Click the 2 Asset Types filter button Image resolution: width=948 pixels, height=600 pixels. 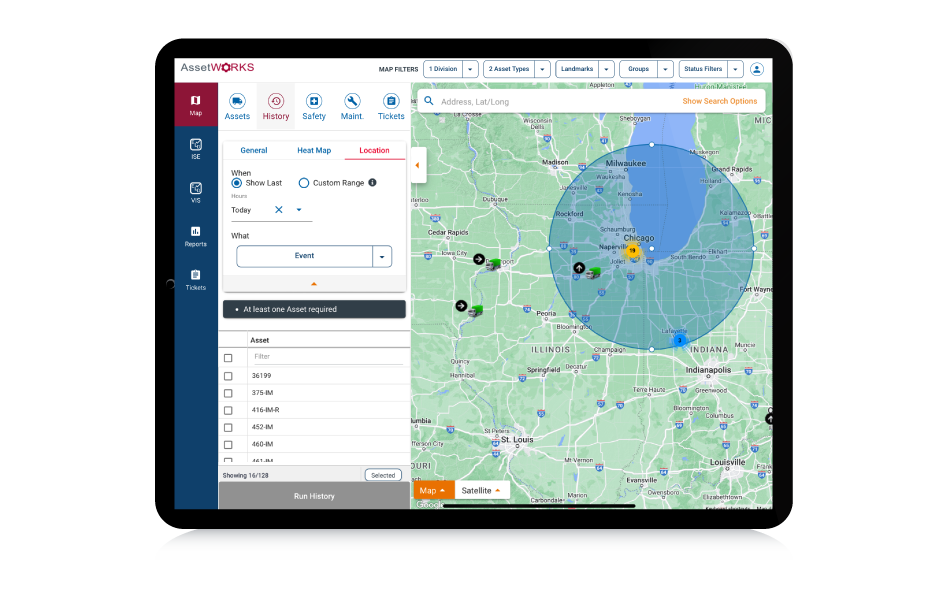(x=509, y=69)
